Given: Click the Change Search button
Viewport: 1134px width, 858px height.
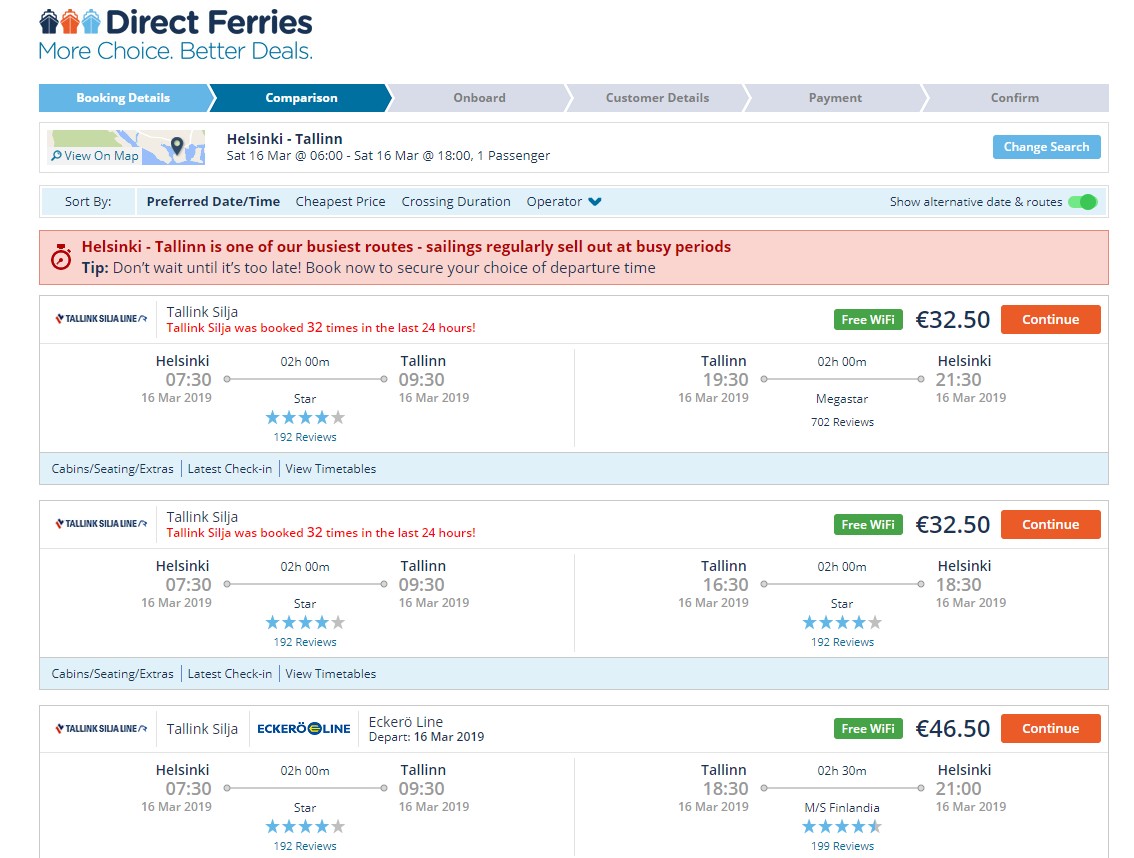Looking at the screenshot, I should (x=1046, y=147).
